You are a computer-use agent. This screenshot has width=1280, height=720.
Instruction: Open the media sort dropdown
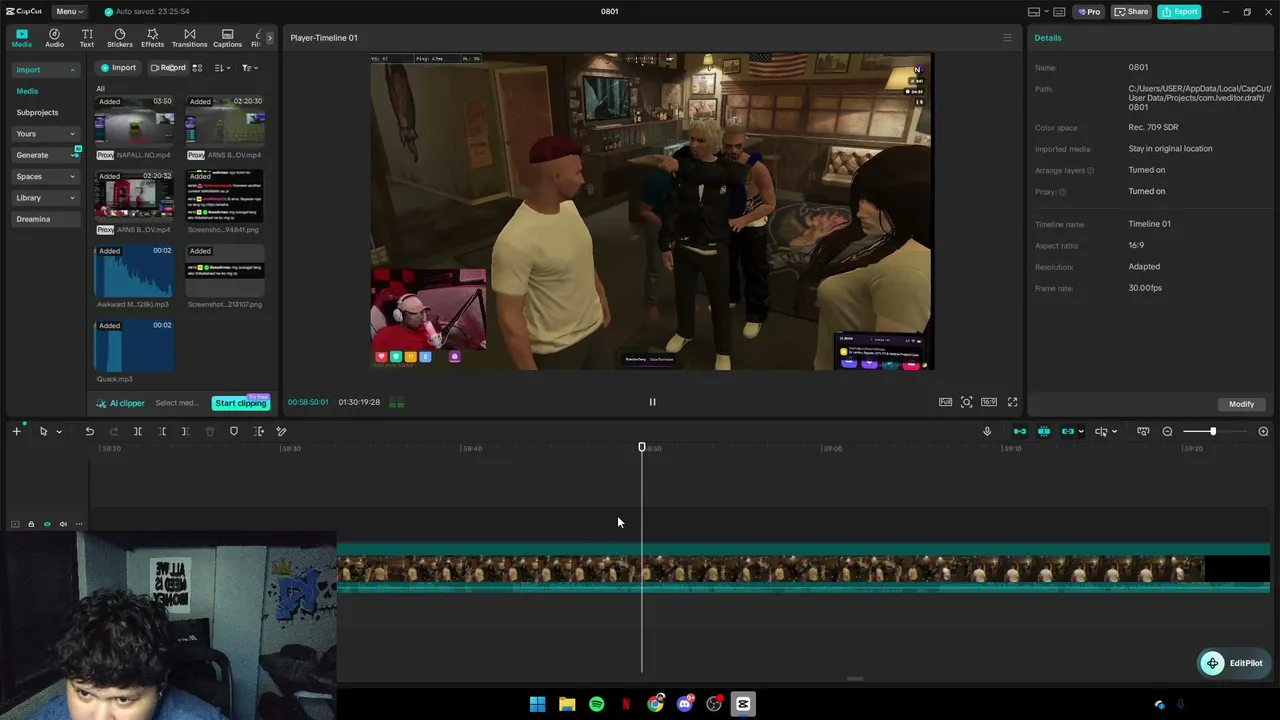pos(223,68)
